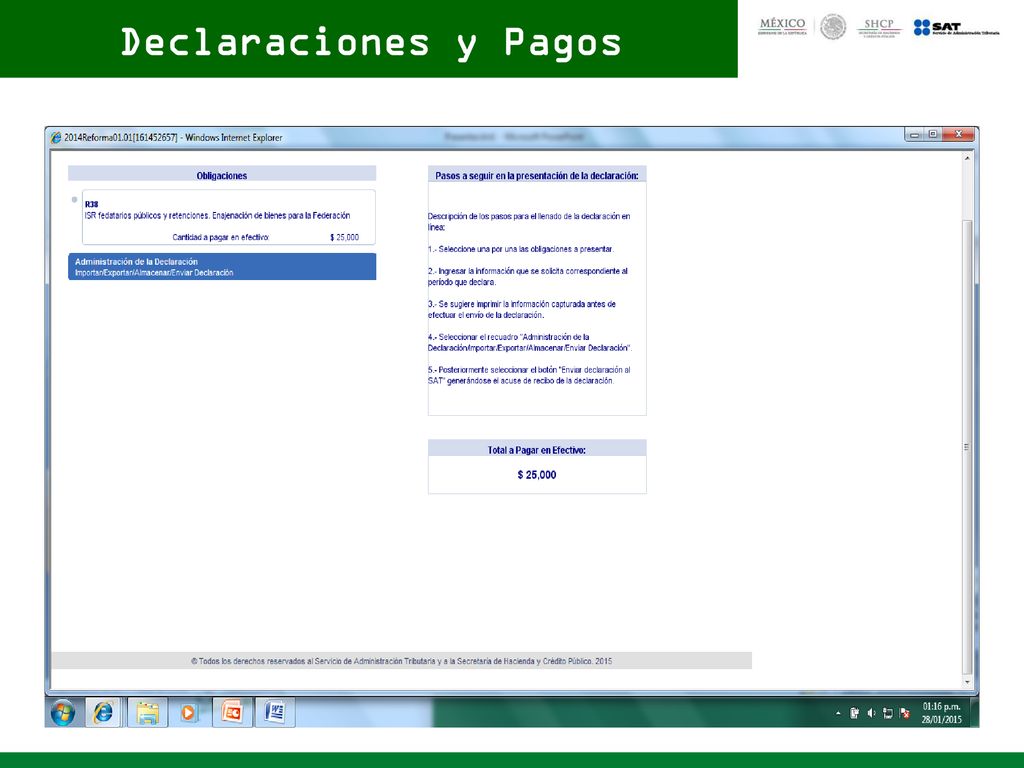Open Windows Explorer folder taskbar icon
The image size is (1024, 768).
pyautogui.click(x=148, y=712)
